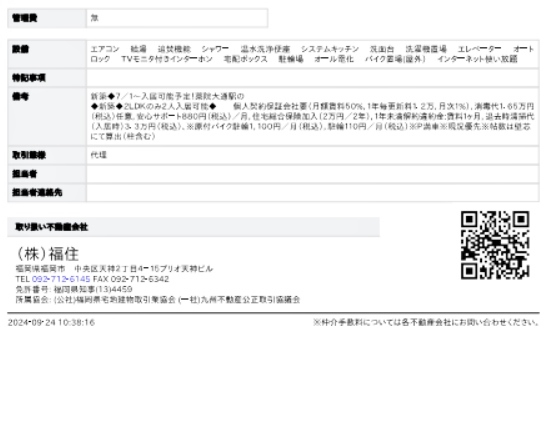Image resolution: width=551 pixels, height=446 pixels.
Task: Click the エアコン equipment item
Action: [x=105, y=49]
